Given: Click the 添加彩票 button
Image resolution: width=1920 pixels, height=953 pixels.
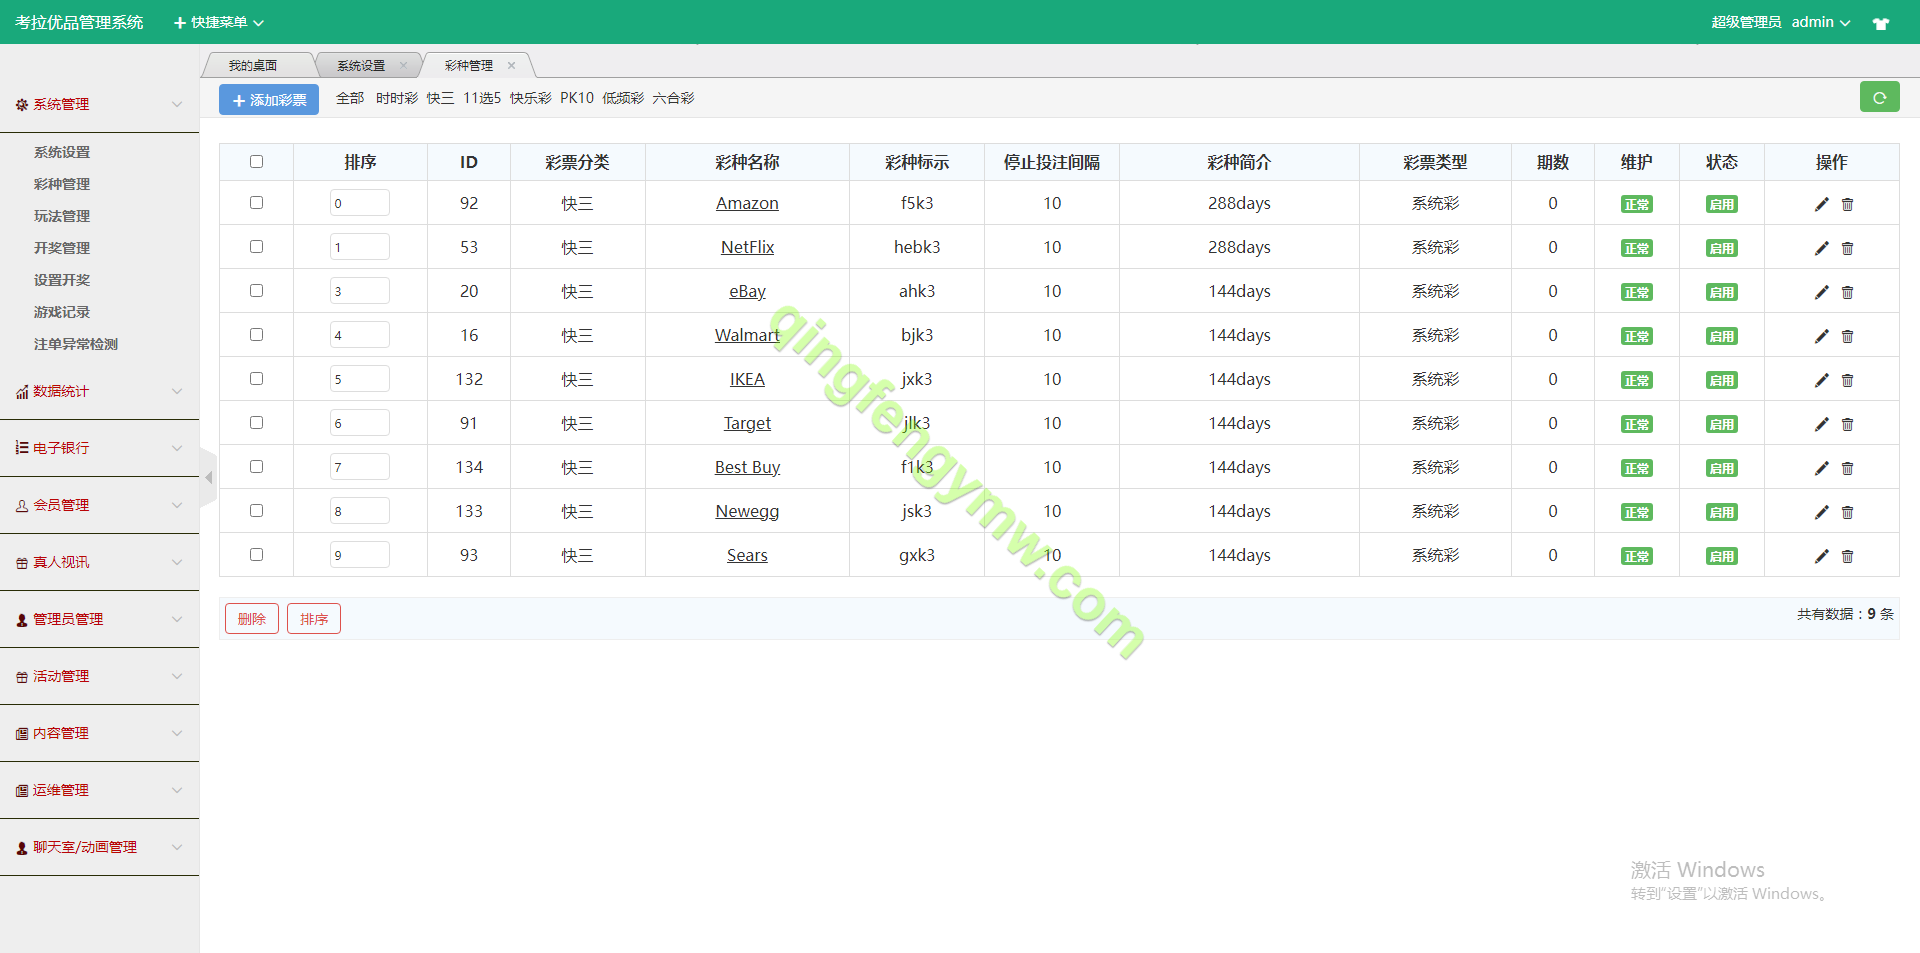Looking at the screenshot, I should click(269, 100).
